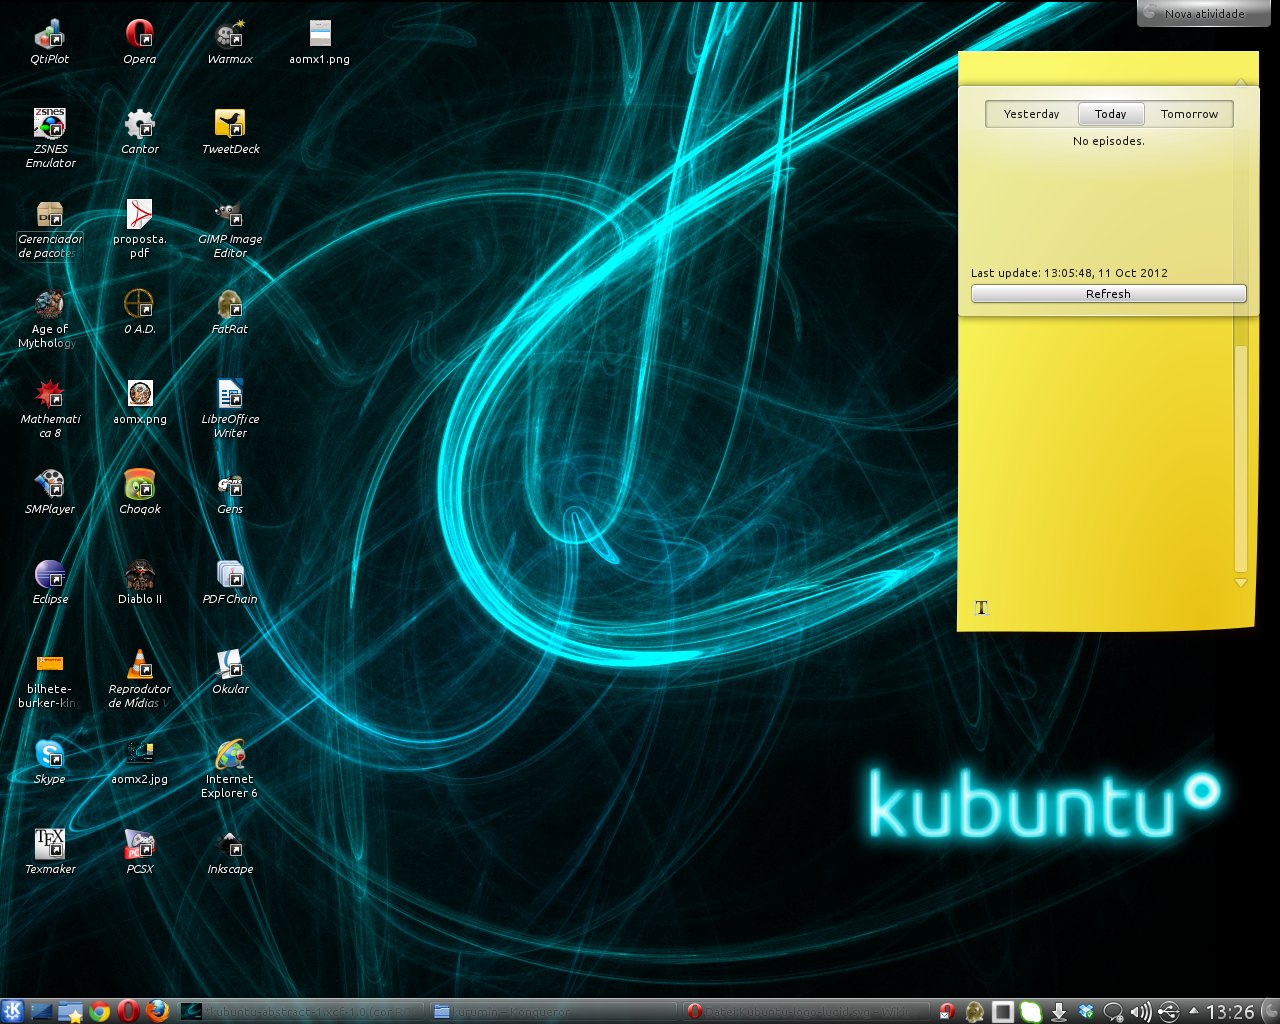Launch Opera from the taskbar
1280x1024 pixels.
click(128, 1011)
